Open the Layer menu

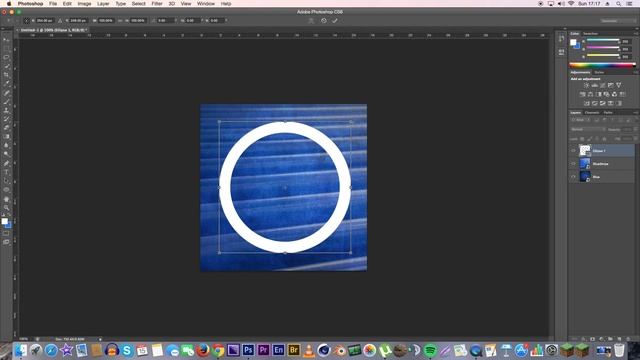[103, 4]
